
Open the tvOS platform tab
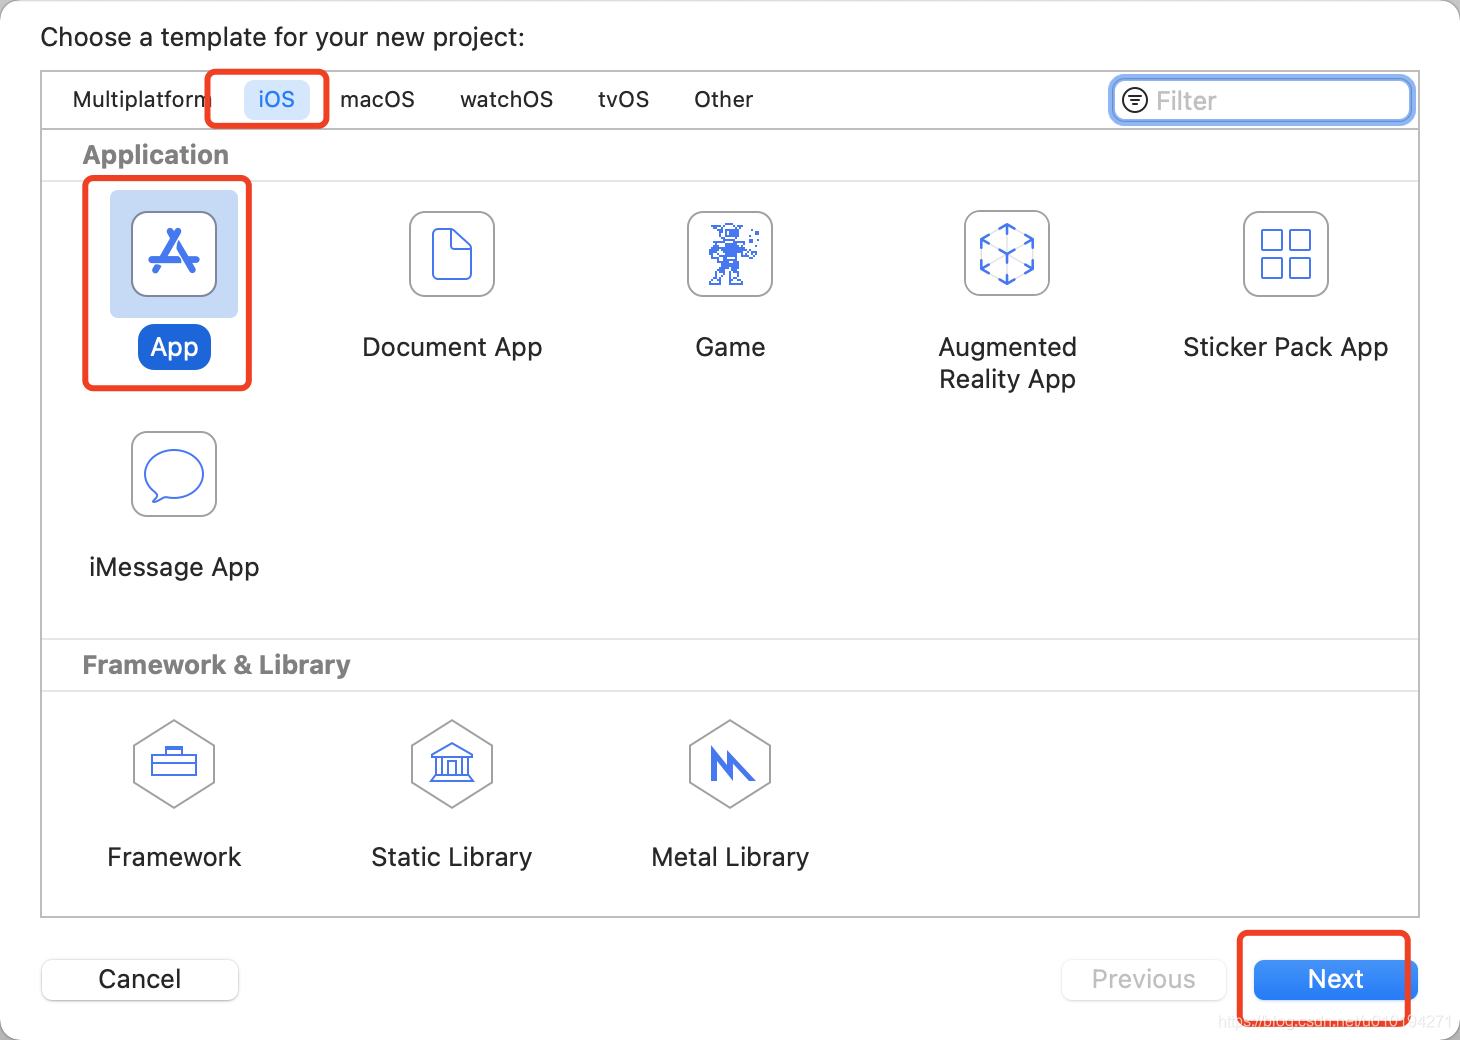click(624, 100)
